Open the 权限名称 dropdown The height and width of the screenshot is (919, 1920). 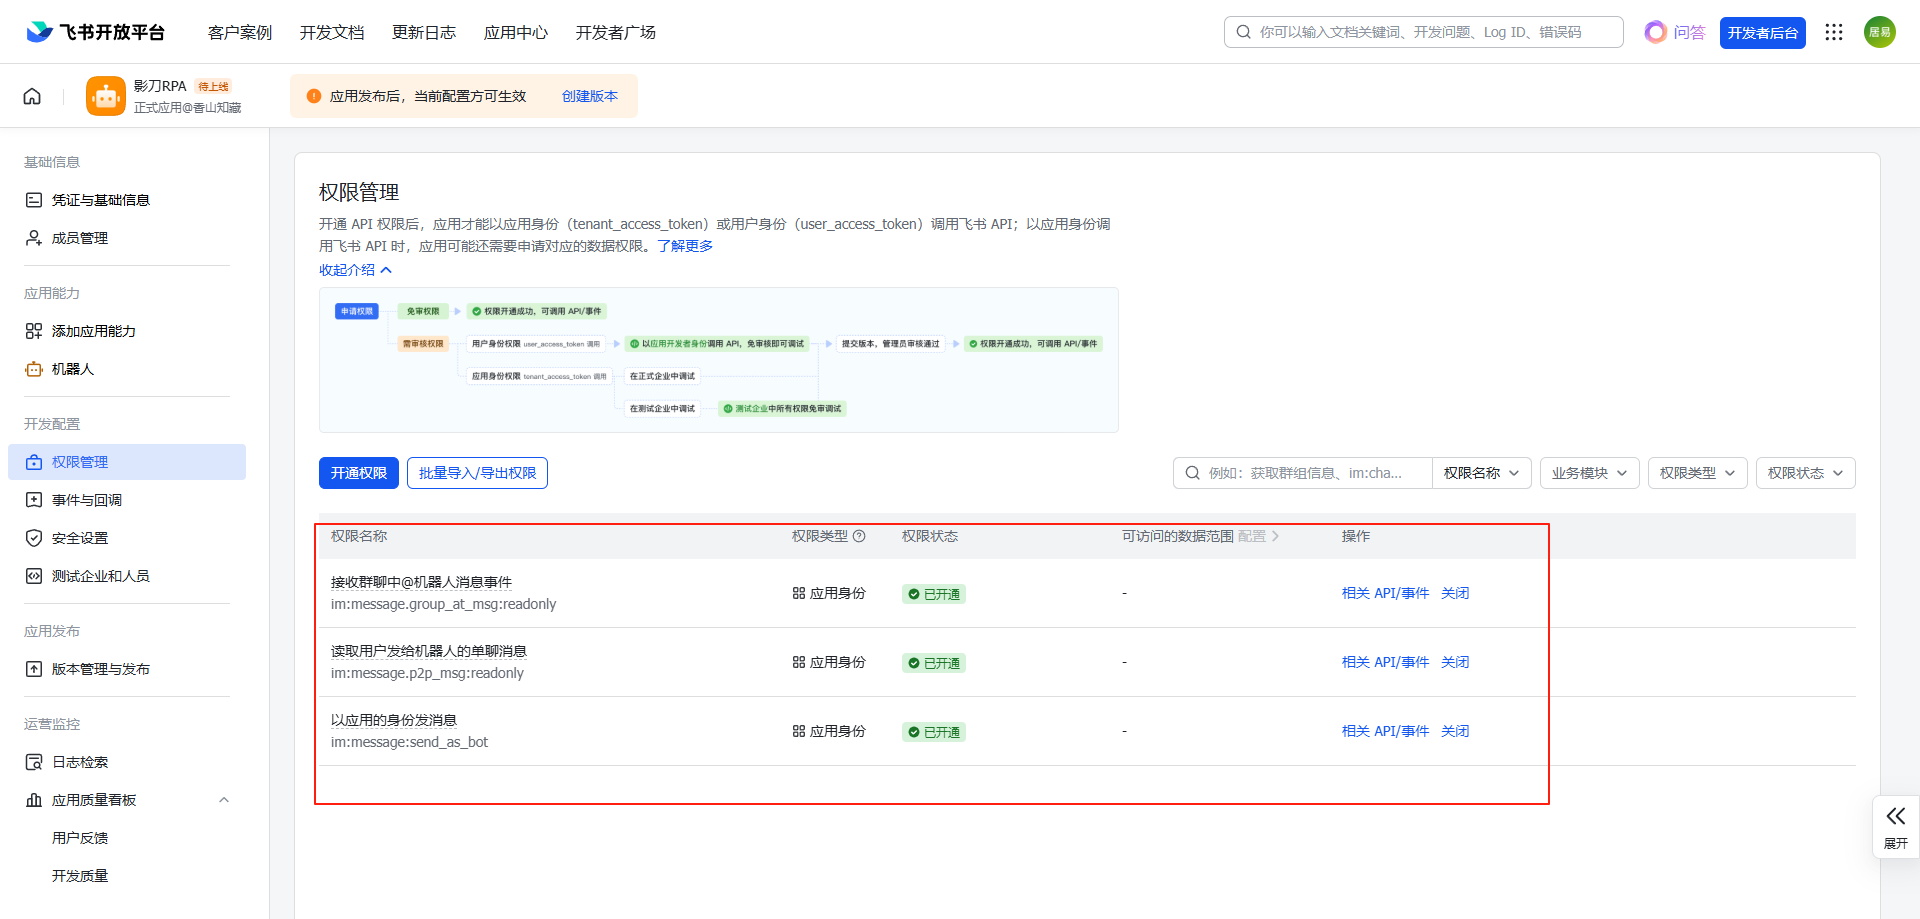pyautogui.click(x=1481, y=473)
